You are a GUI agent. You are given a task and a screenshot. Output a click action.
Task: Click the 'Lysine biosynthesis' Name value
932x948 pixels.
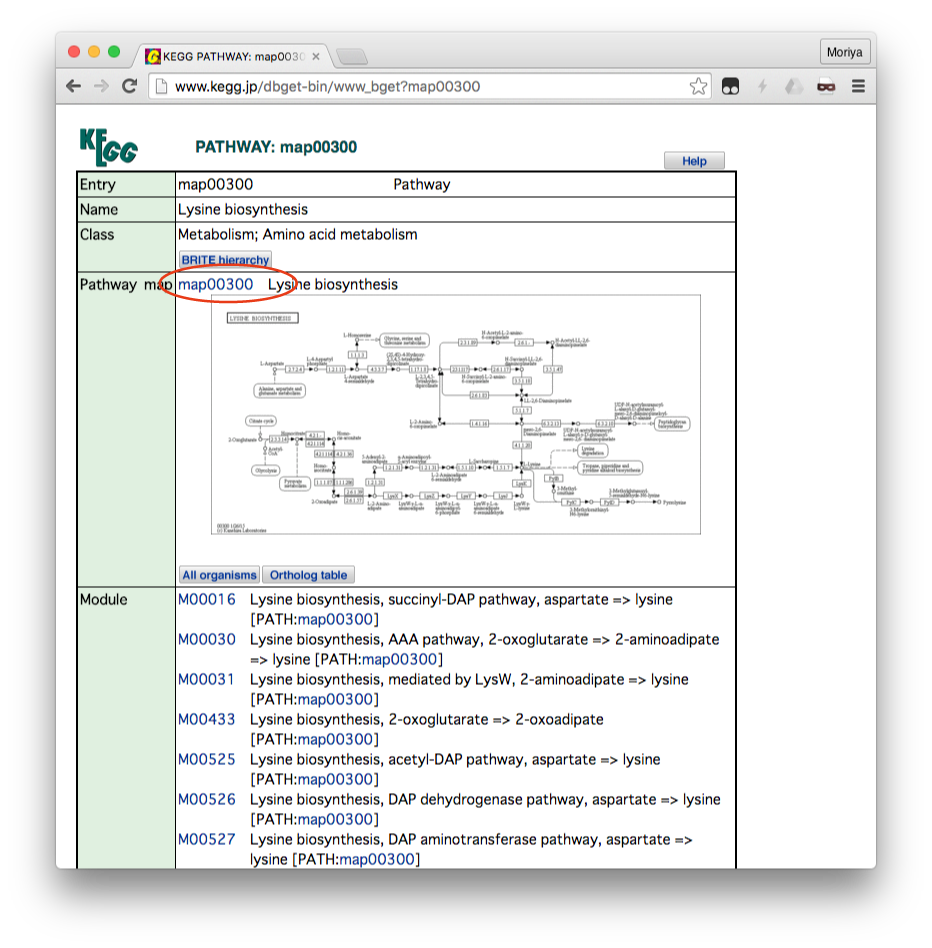coord(243,209)
